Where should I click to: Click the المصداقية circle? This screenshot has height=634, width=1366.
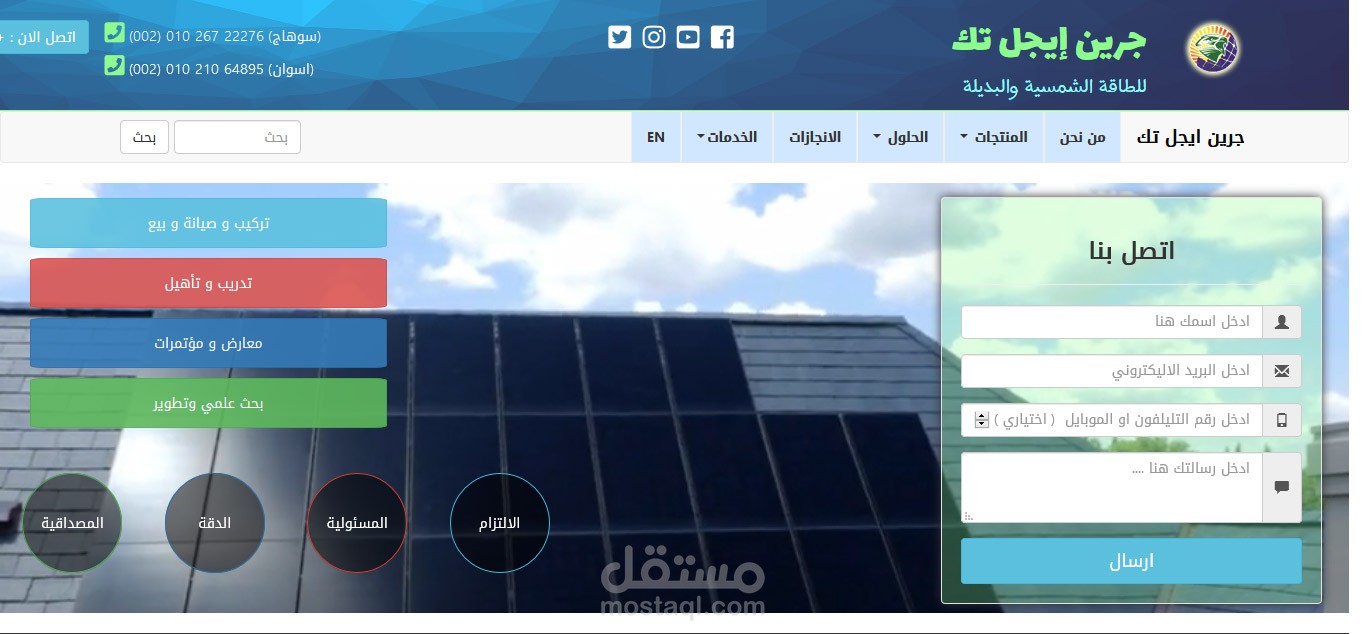point(72,523)
